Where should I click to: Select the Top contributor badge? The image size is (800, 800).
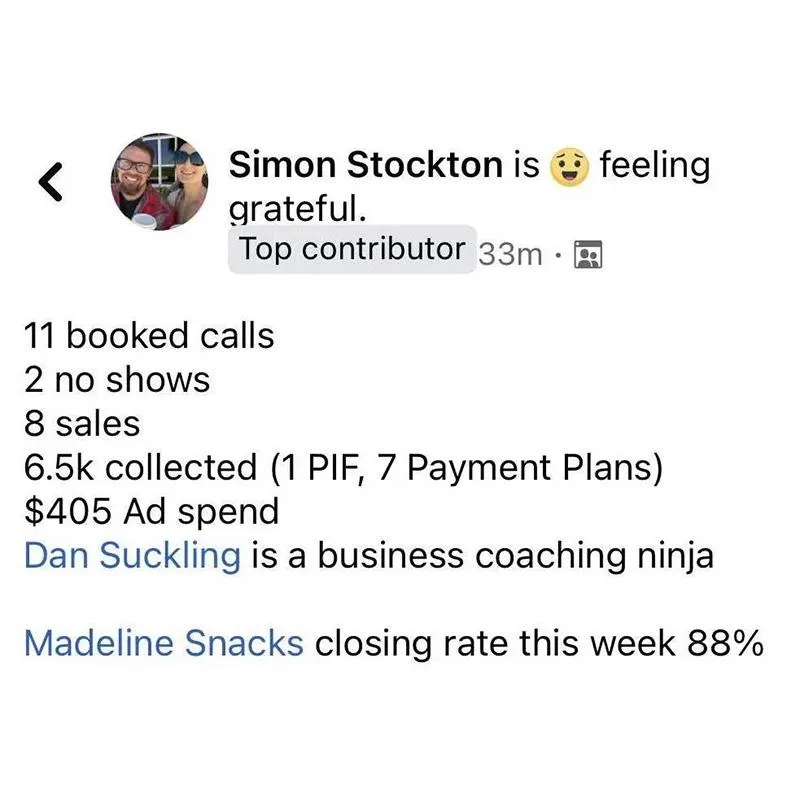click(x=352, y=249)
